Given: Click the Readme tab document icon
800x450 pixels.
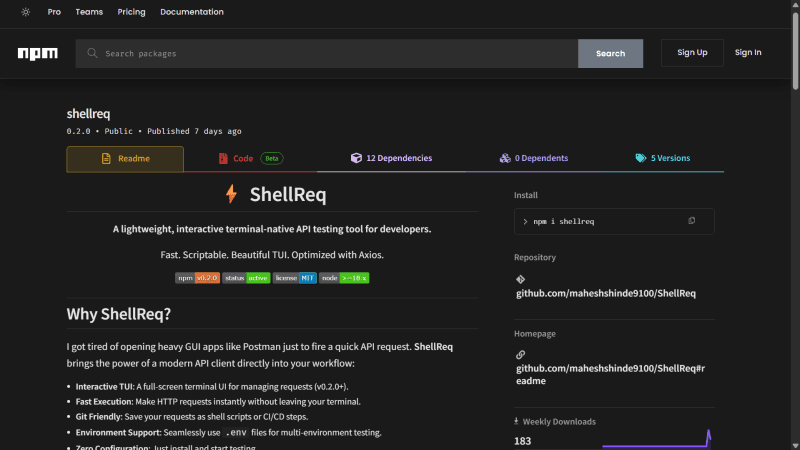Looking at the screenshot, I should (x=106, y=159).
